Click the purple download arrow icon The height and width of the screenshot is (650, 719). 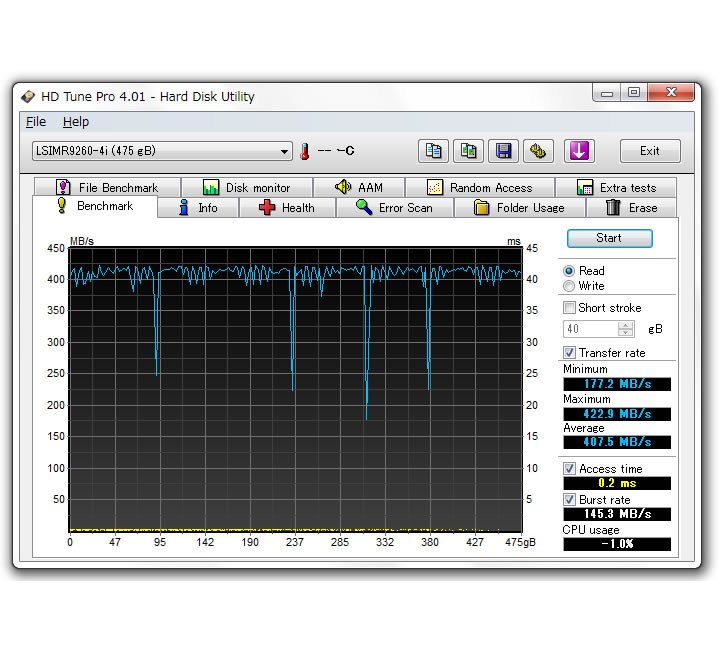pos(580,151)
